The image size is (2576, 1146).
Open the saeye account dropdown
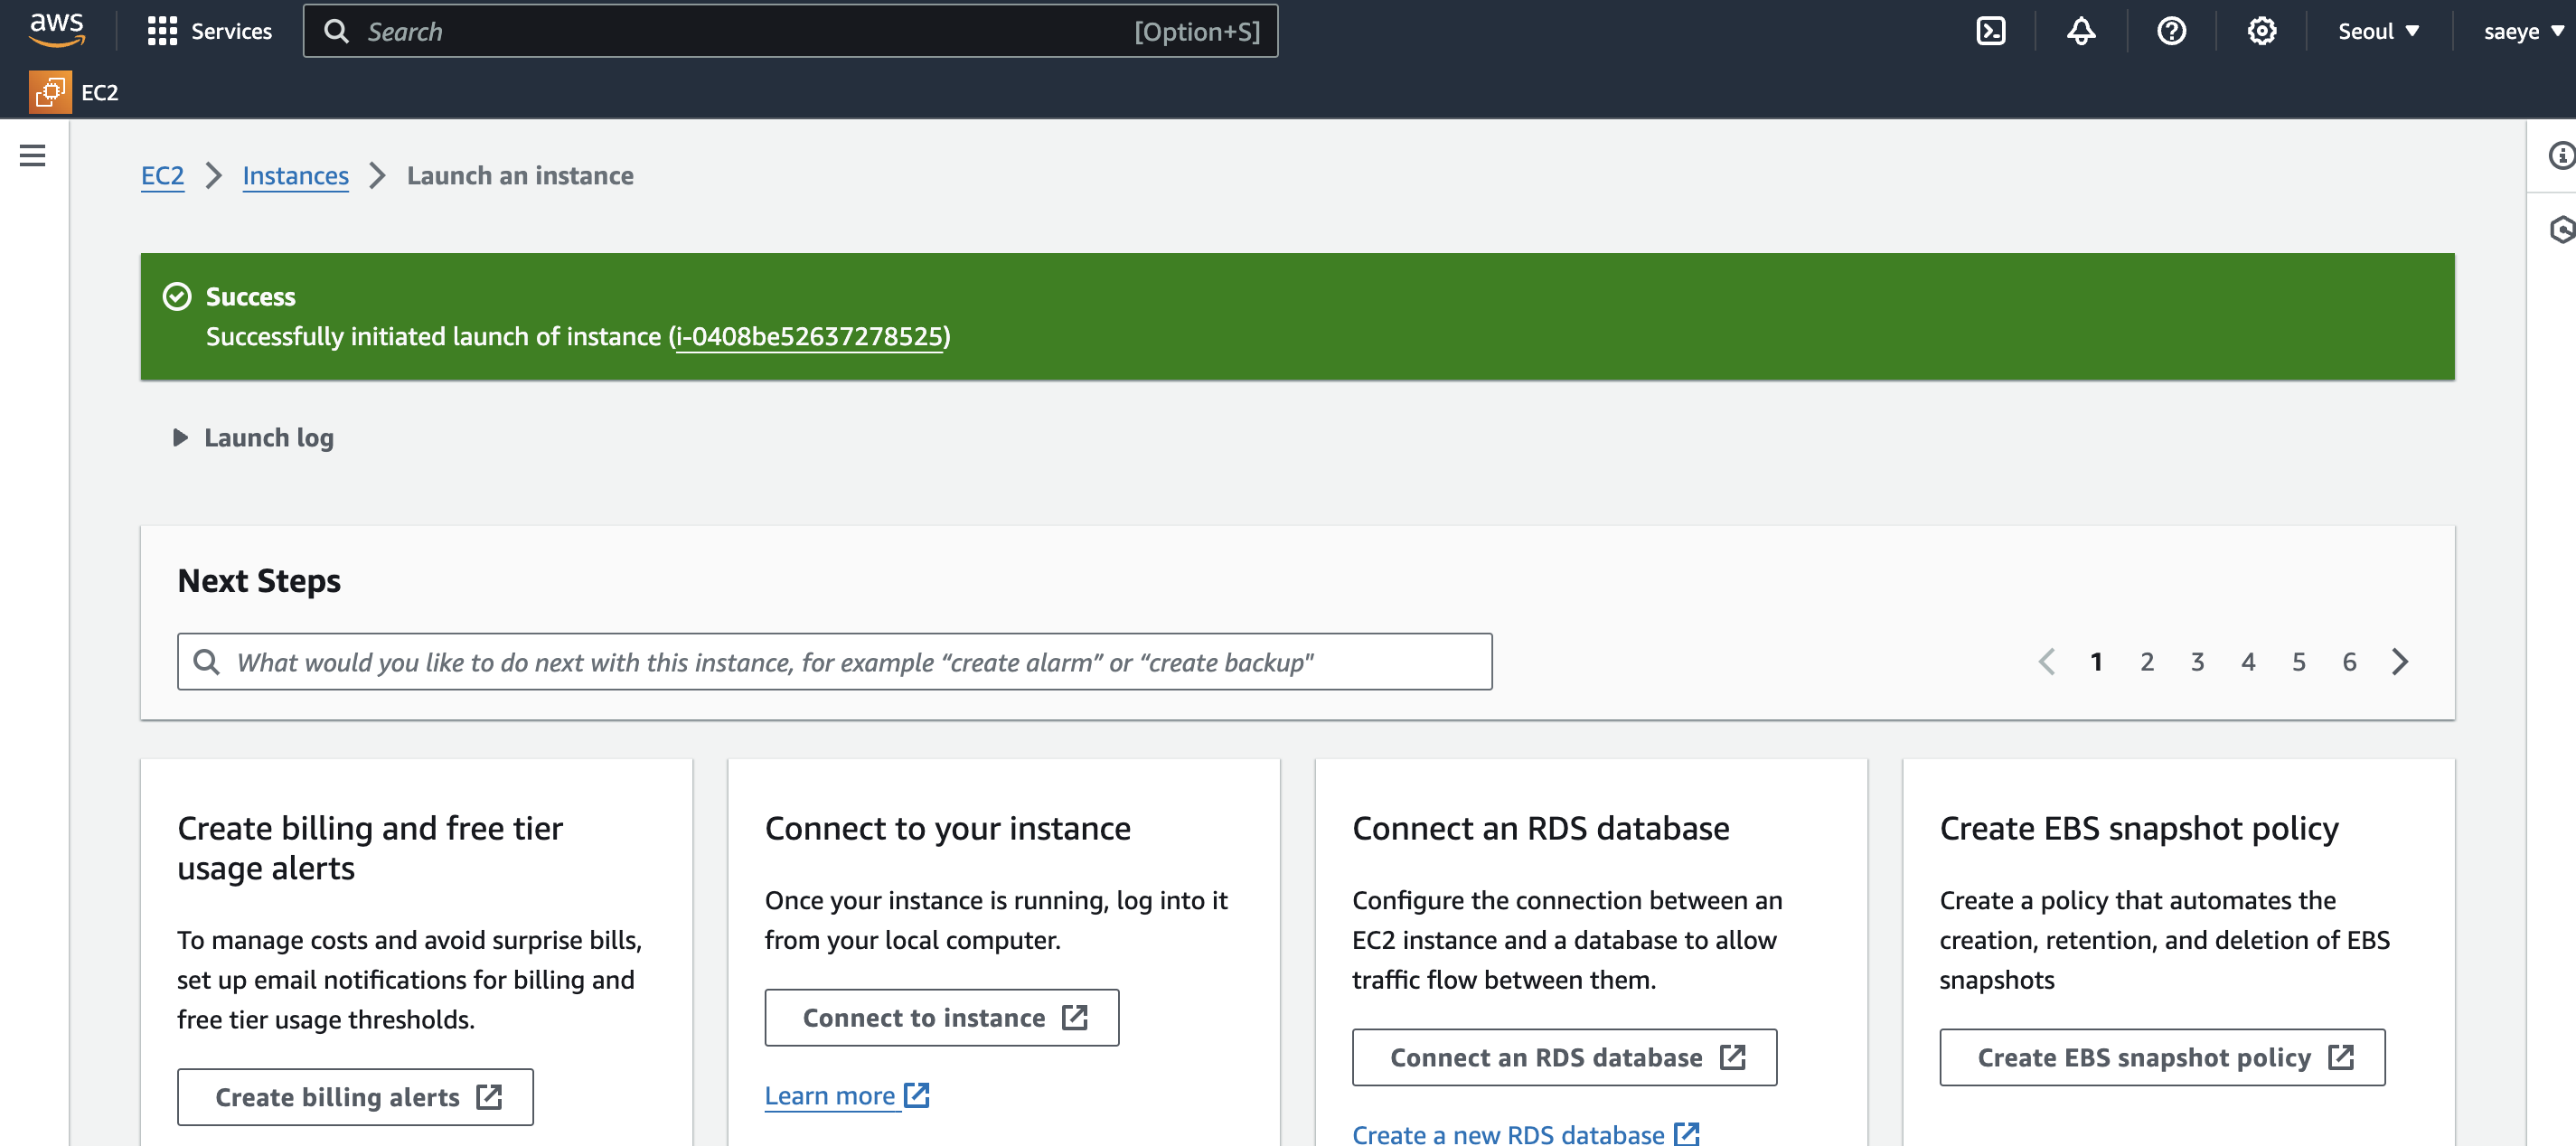tap(2522, 31)
